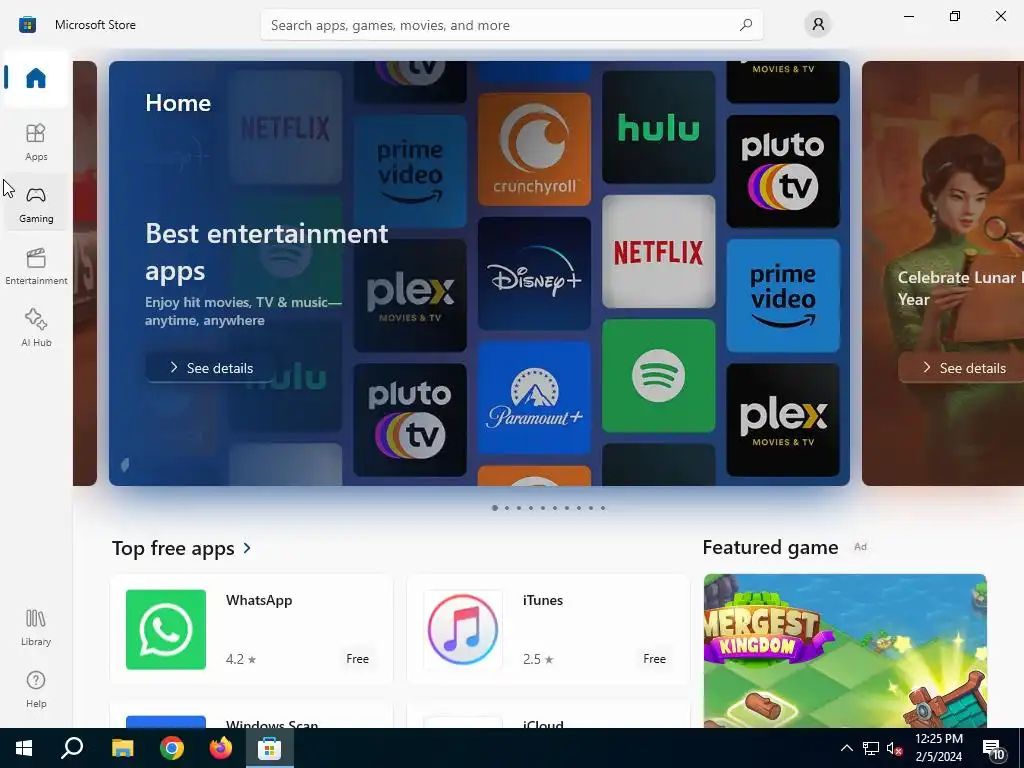Click iTunes Free price button
Viewport: 1024px width, 768px height.
point(654,659)
